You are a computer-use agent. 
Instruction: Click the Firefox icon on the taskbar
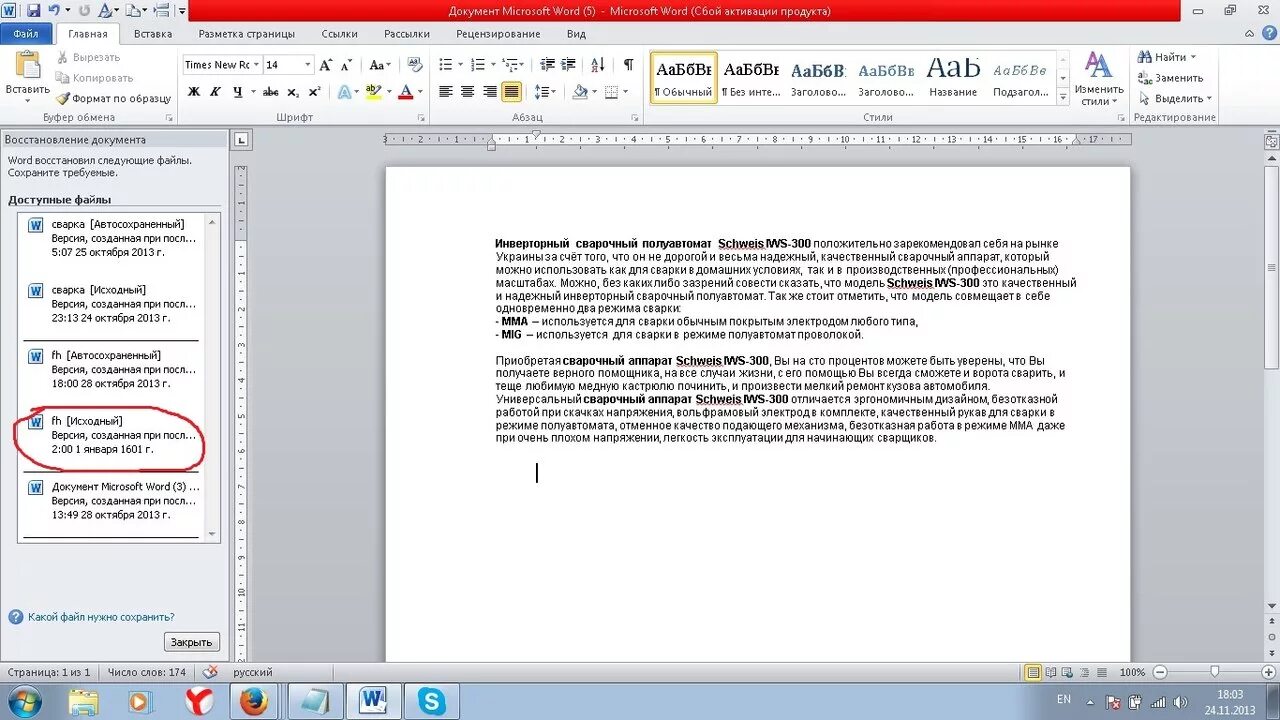[x=255, y=701]
